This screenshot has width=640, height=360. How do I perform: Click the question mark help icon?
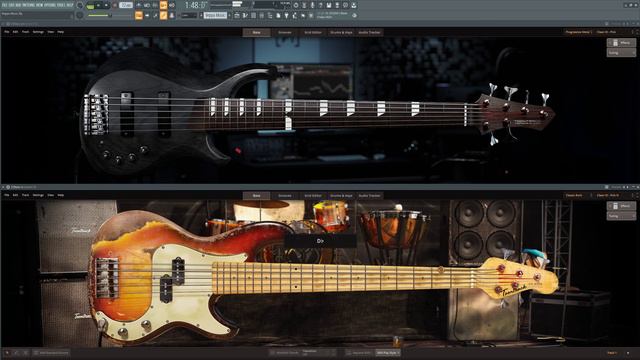pyautogui.click(x=320, y=5)
